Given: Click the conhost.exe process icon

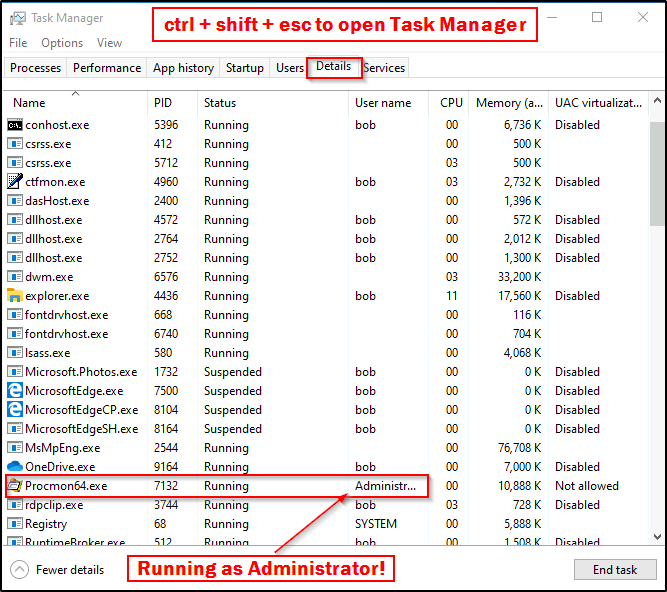Looking at the screenshot, I should point(15,125).
